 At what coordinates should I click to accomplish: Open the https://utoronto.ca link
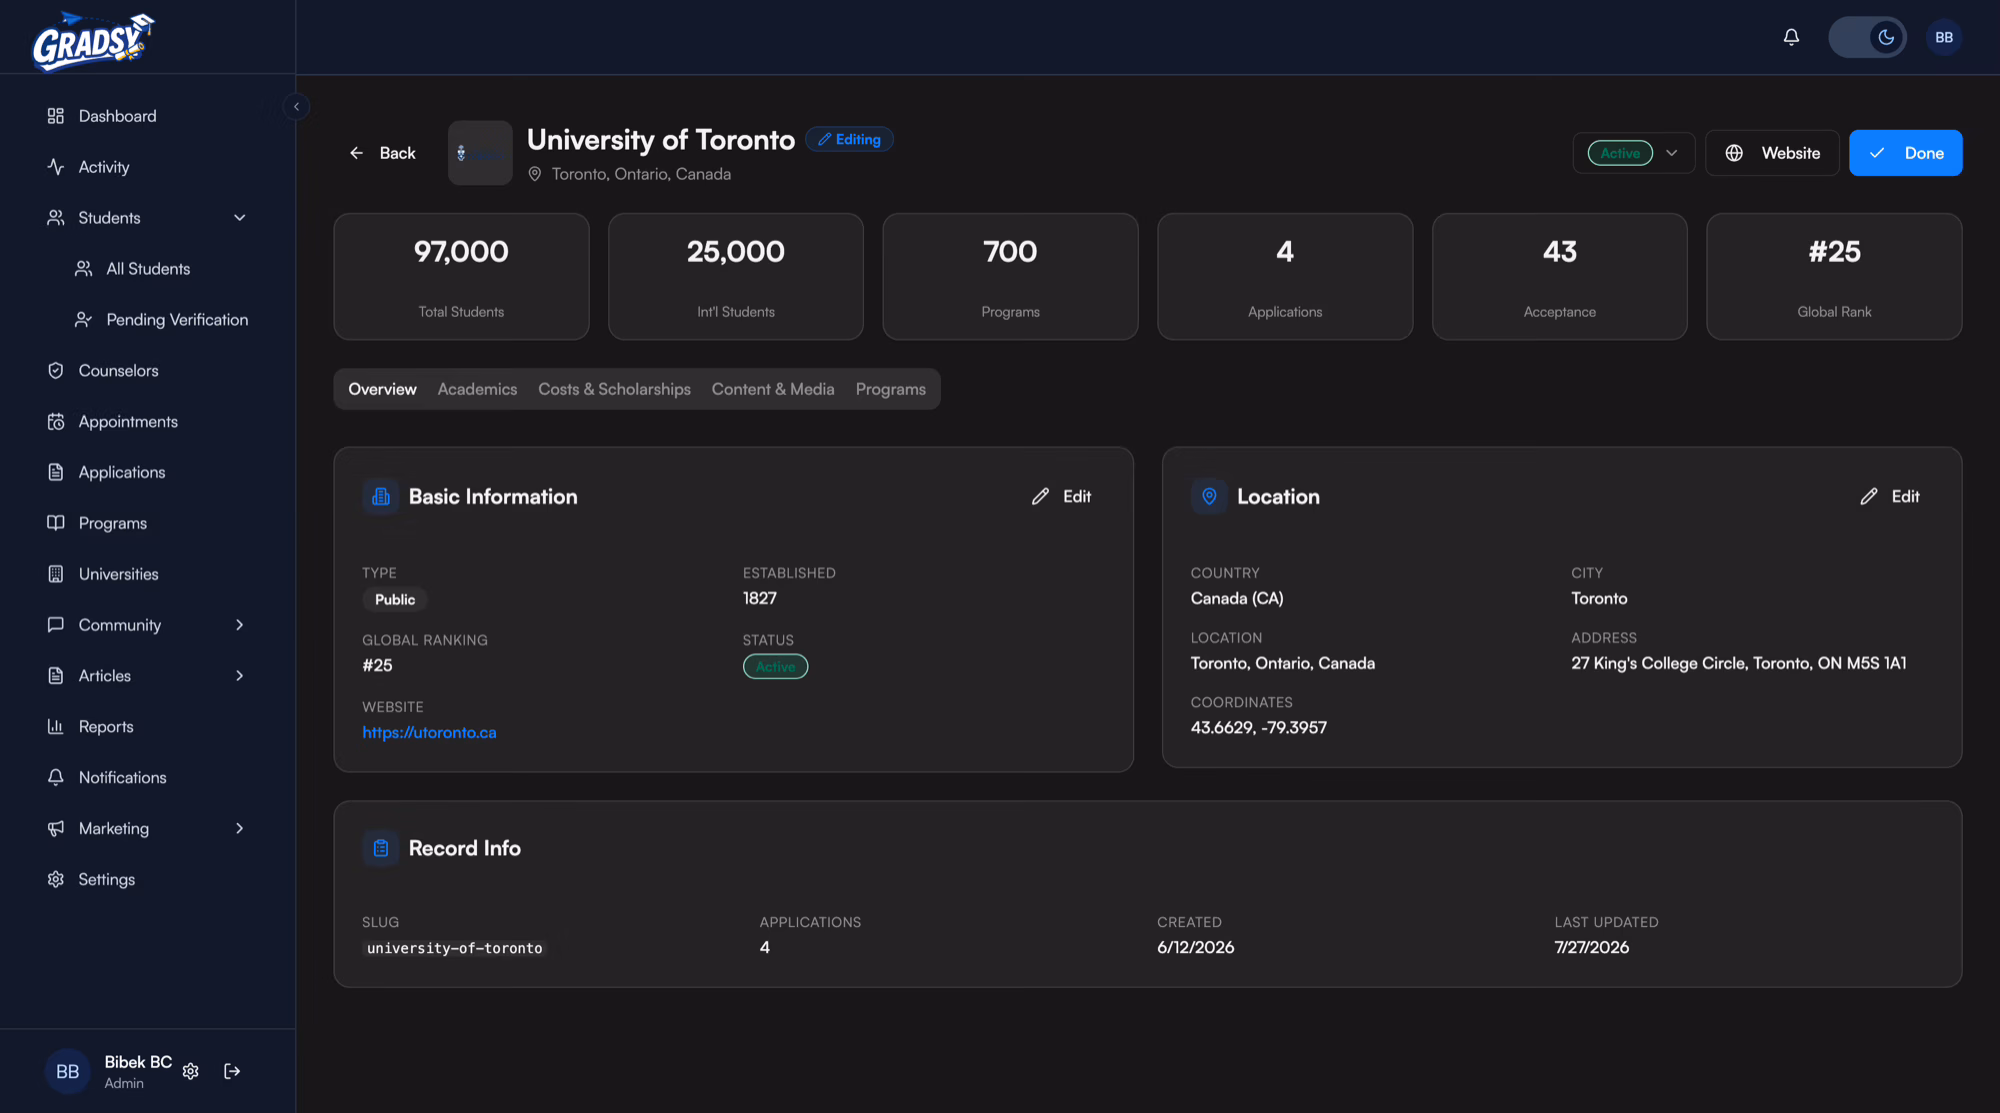[429, 732]
